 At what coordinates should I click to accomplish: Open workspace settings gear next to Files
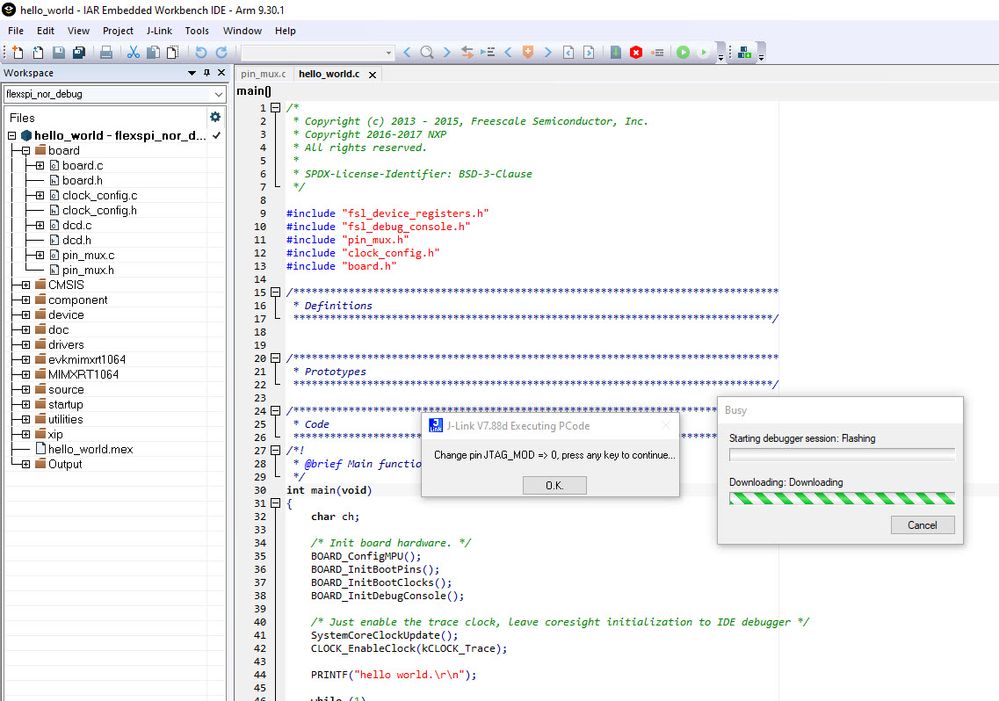coord(214,117)
